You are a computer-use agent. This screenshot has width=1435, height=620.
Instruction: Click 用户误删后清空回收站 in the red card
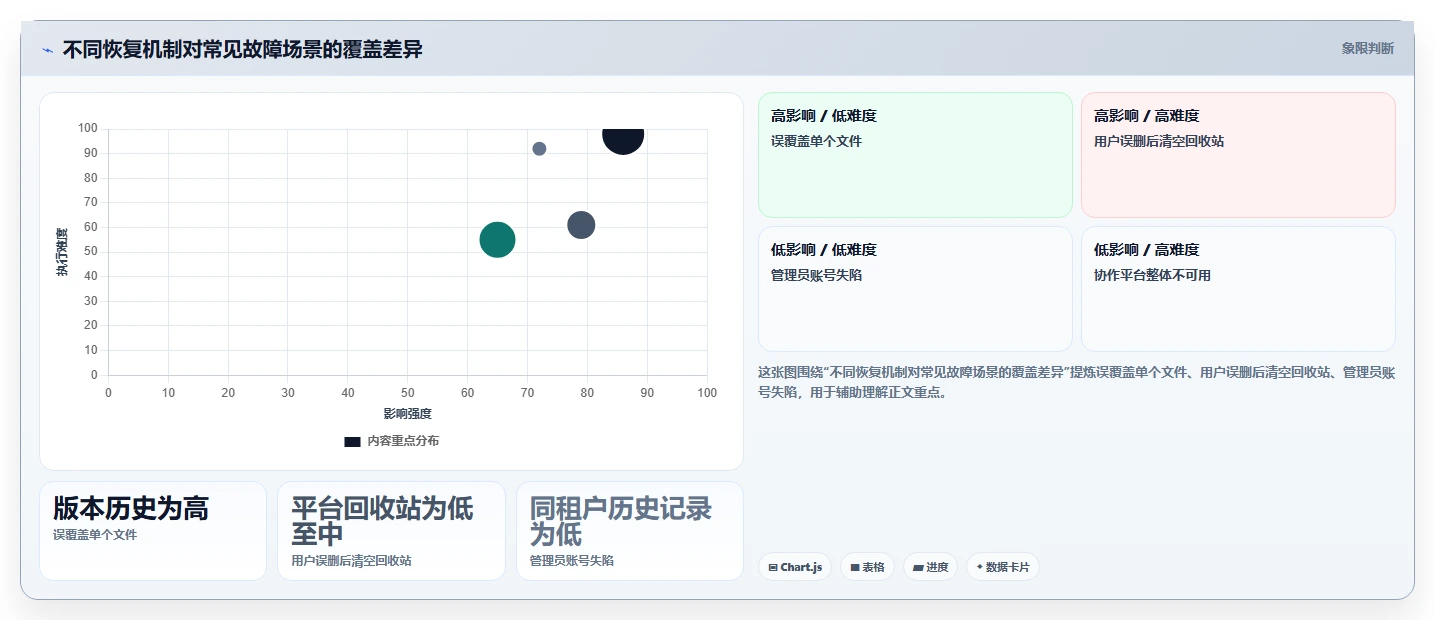pyautogui.click(x=1159, y=141)
